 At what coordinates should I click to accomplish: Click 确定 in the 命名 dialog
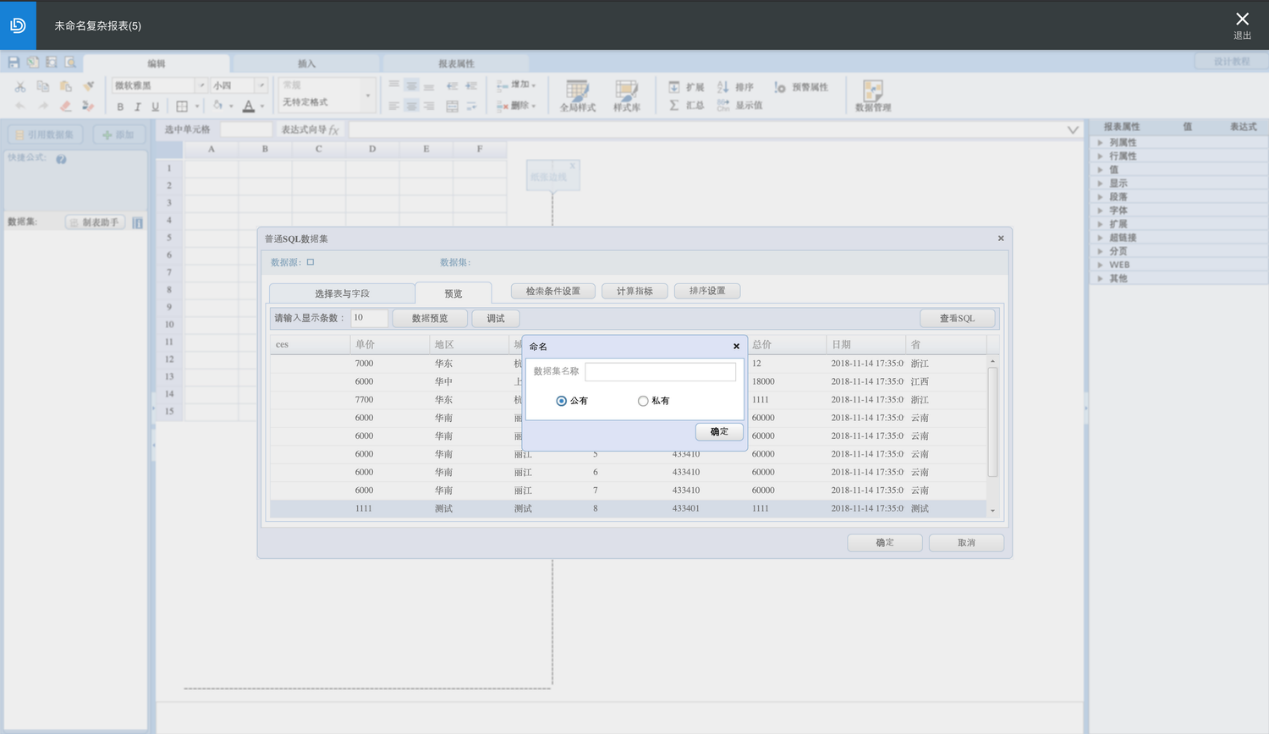(x=719, y=432)
